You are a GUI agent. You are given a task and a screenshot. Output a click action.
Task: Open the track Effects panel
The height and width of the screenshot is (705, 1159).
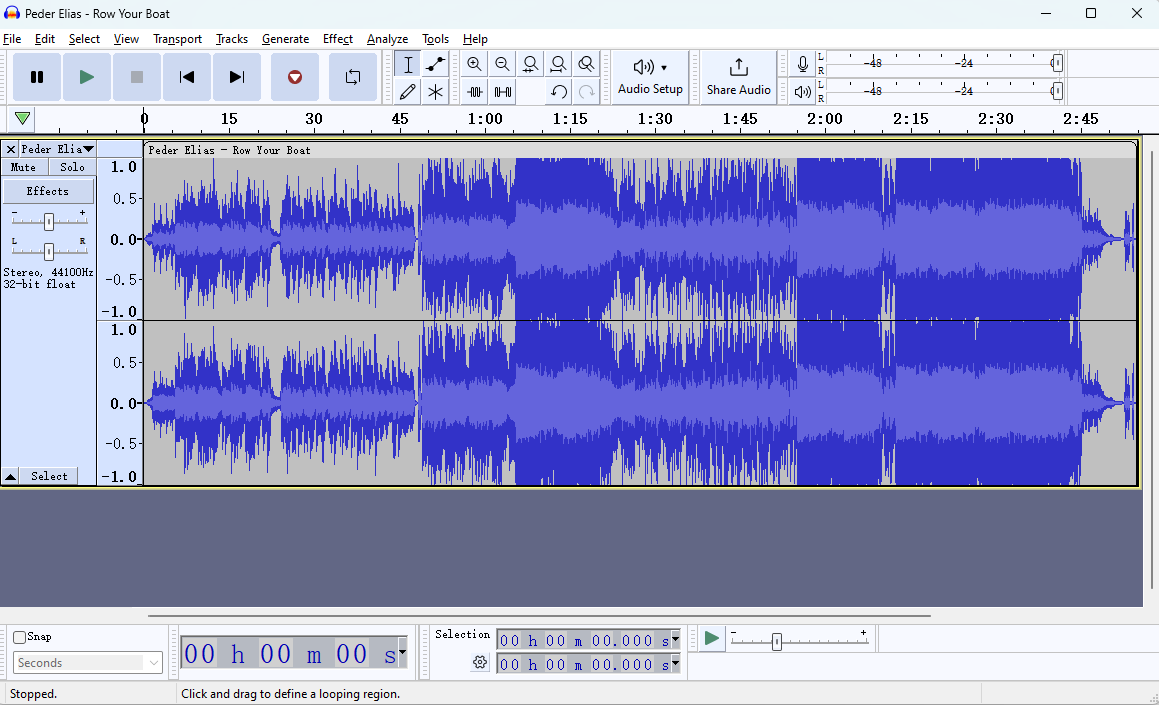[x=48, y=191]
